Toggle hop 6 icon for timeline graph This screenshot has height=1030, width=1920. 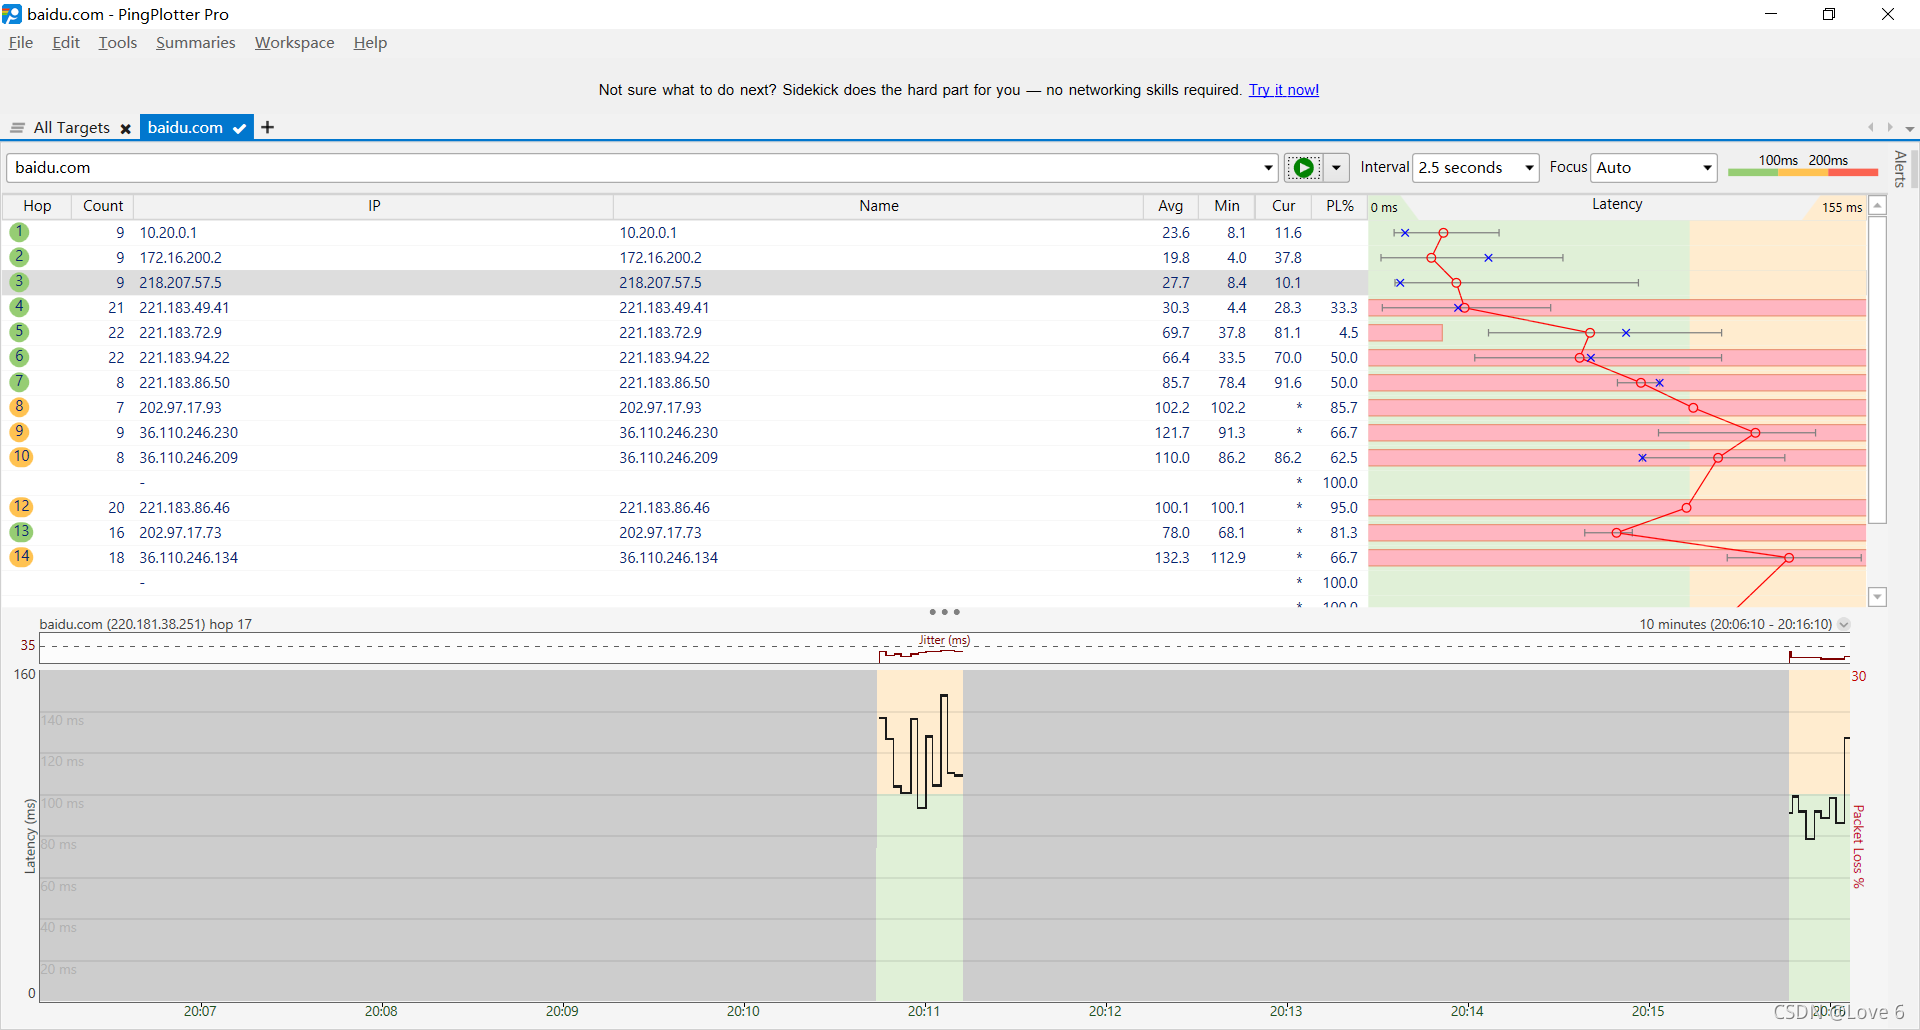pyautogui.click(x=19, y=357)
